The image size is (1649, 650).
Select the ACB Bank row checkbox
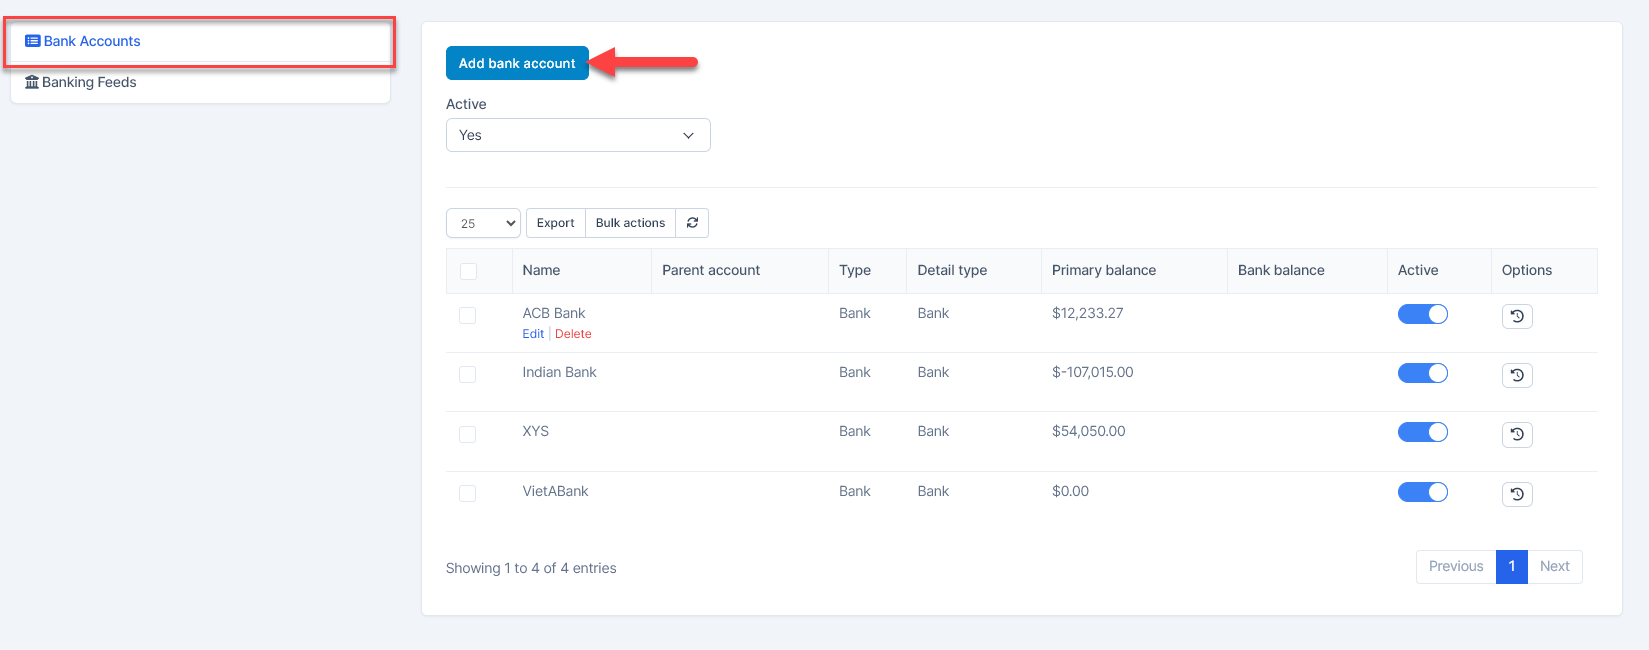(x=468, y=315)
